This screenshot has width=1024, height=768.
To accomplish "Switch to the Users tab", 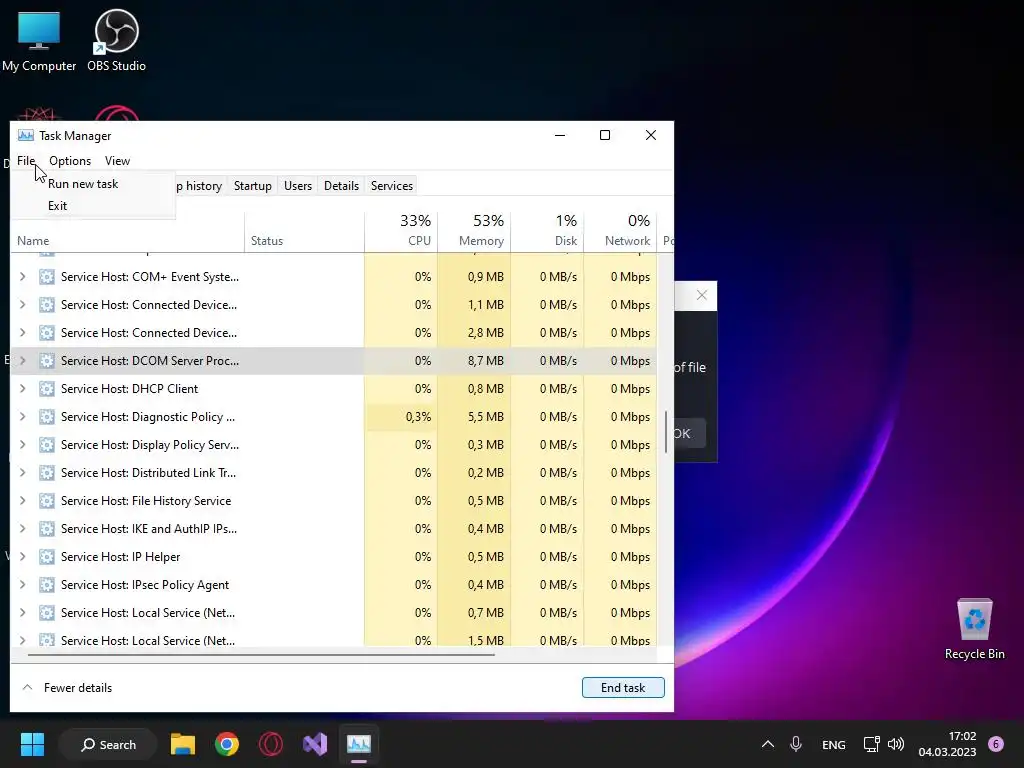I will pos(298,186).
